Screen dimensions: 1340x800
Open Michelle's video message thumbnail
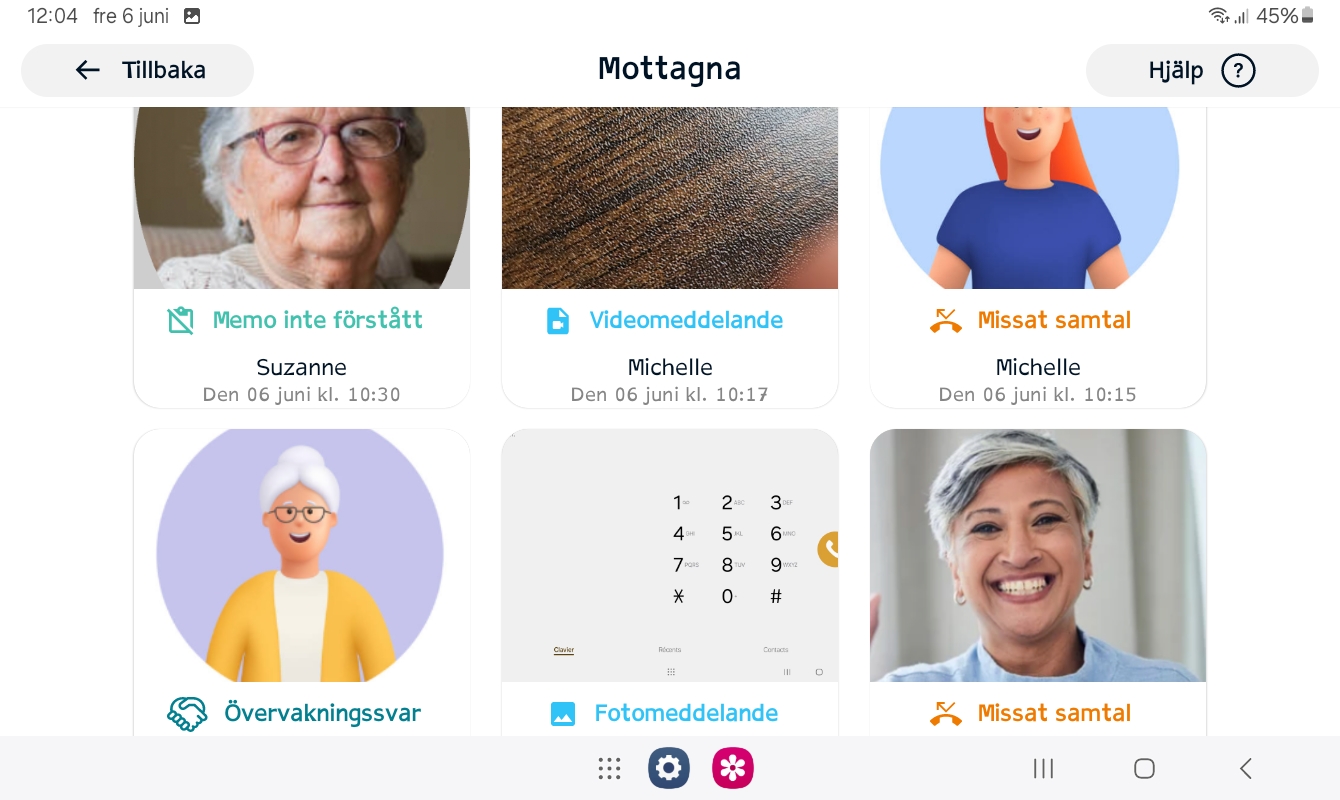[670, 198]
